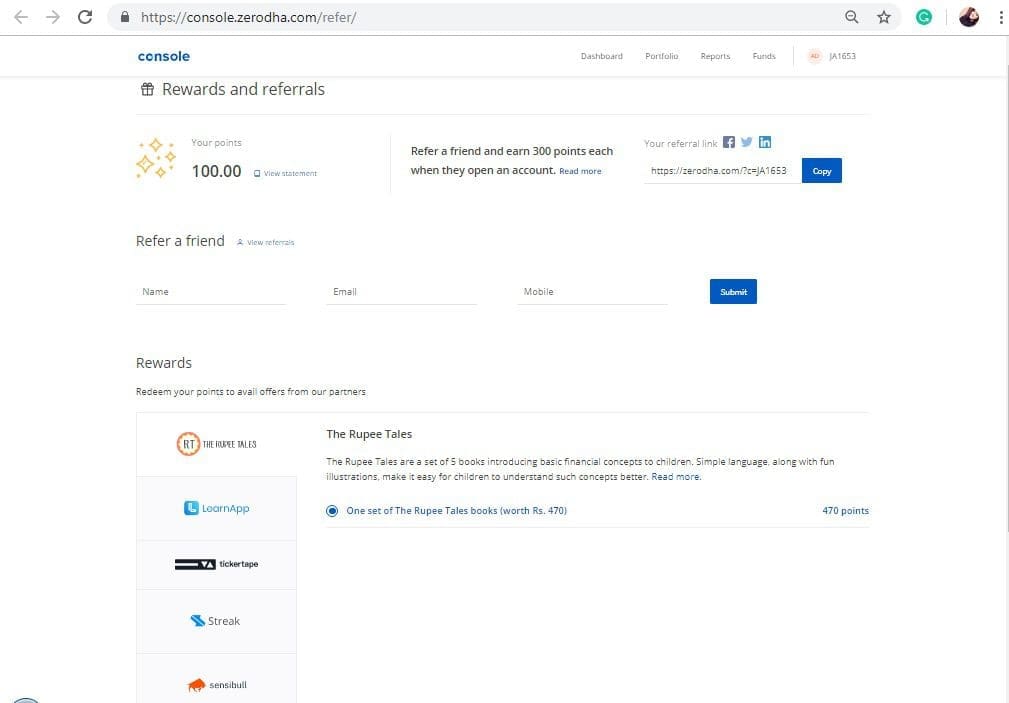Share referral link on LinkedIn
Viewport: 1009px width, 703px height.
coord(764,142)
